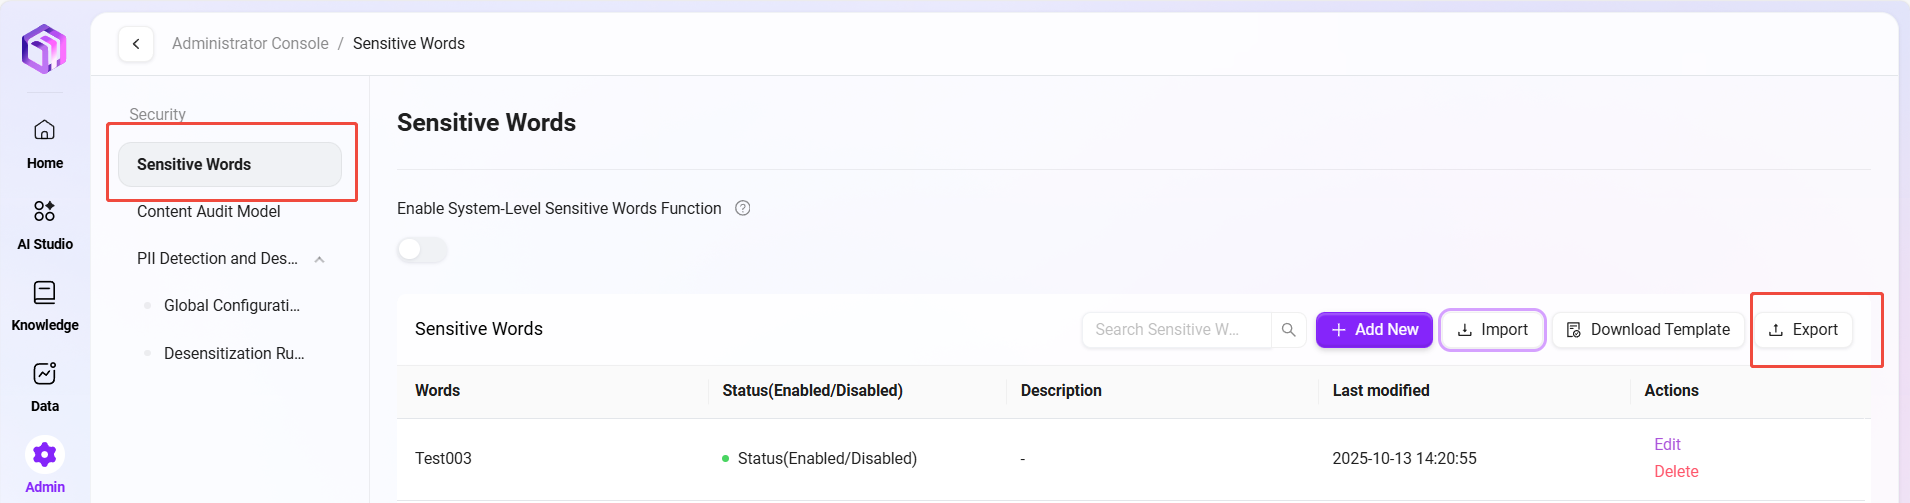
Task: Click the back arrow button
Action: point(136,44)
